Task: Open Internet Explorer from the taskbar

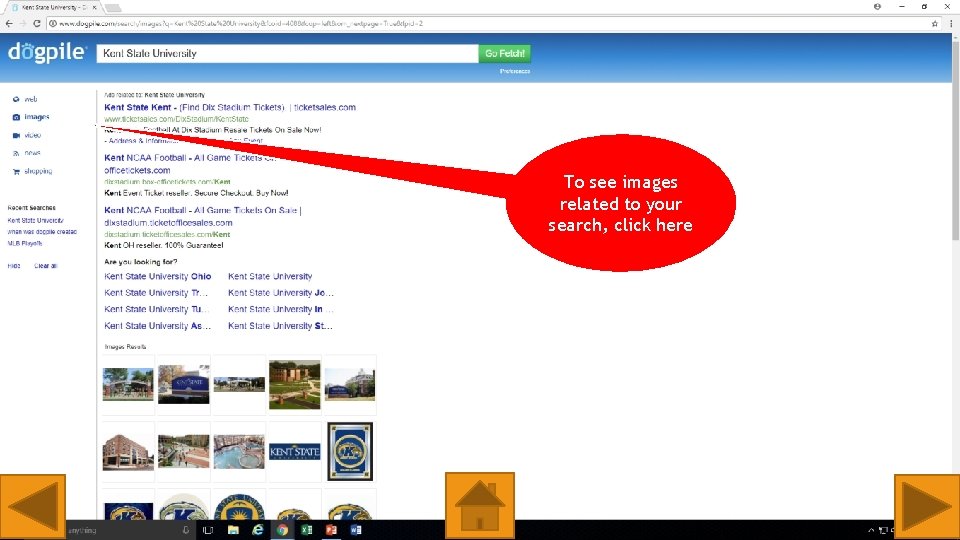Action: [x=258, y=530]
